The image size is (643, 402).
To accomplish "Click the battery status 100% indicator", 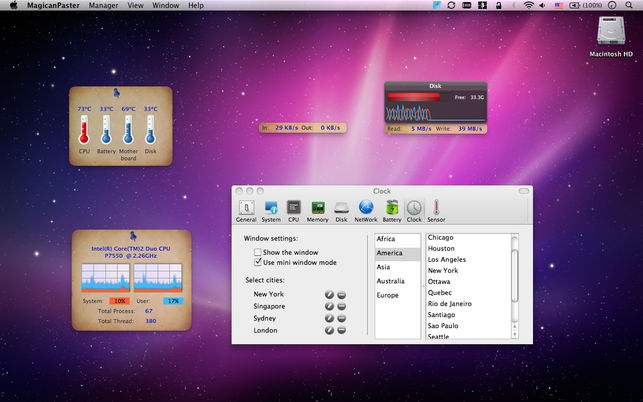I will (586, 5).
